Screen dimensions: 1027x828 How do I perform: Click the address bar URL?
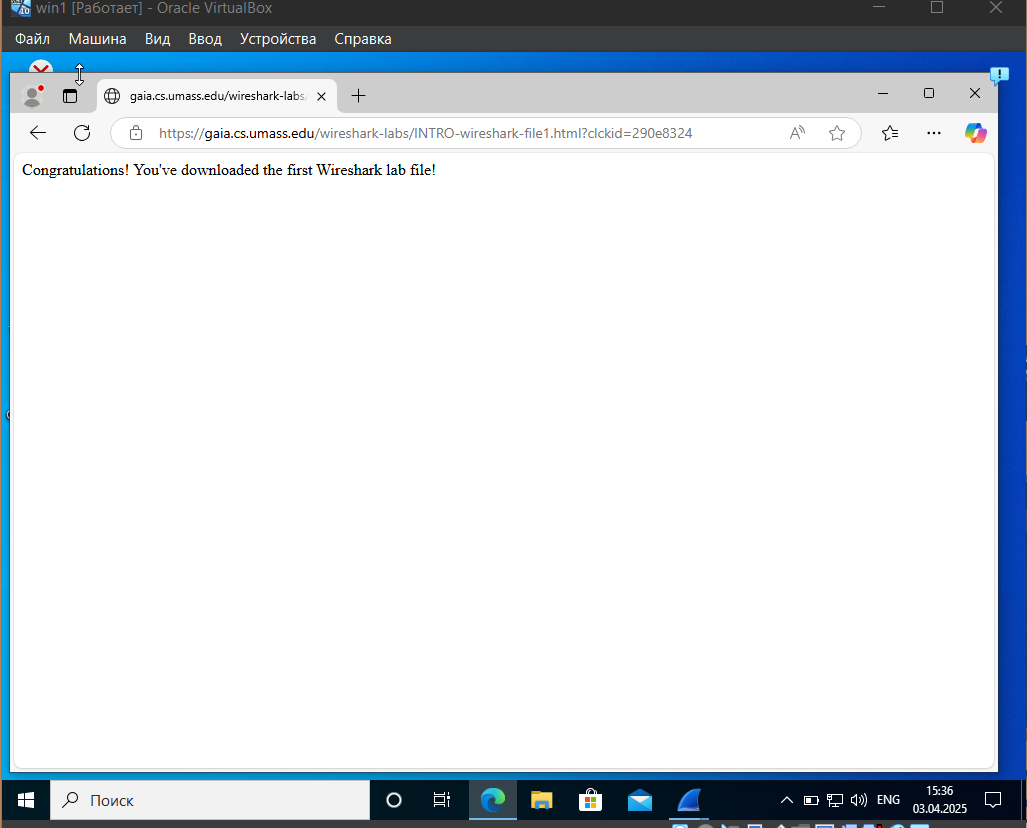[425, 133]
